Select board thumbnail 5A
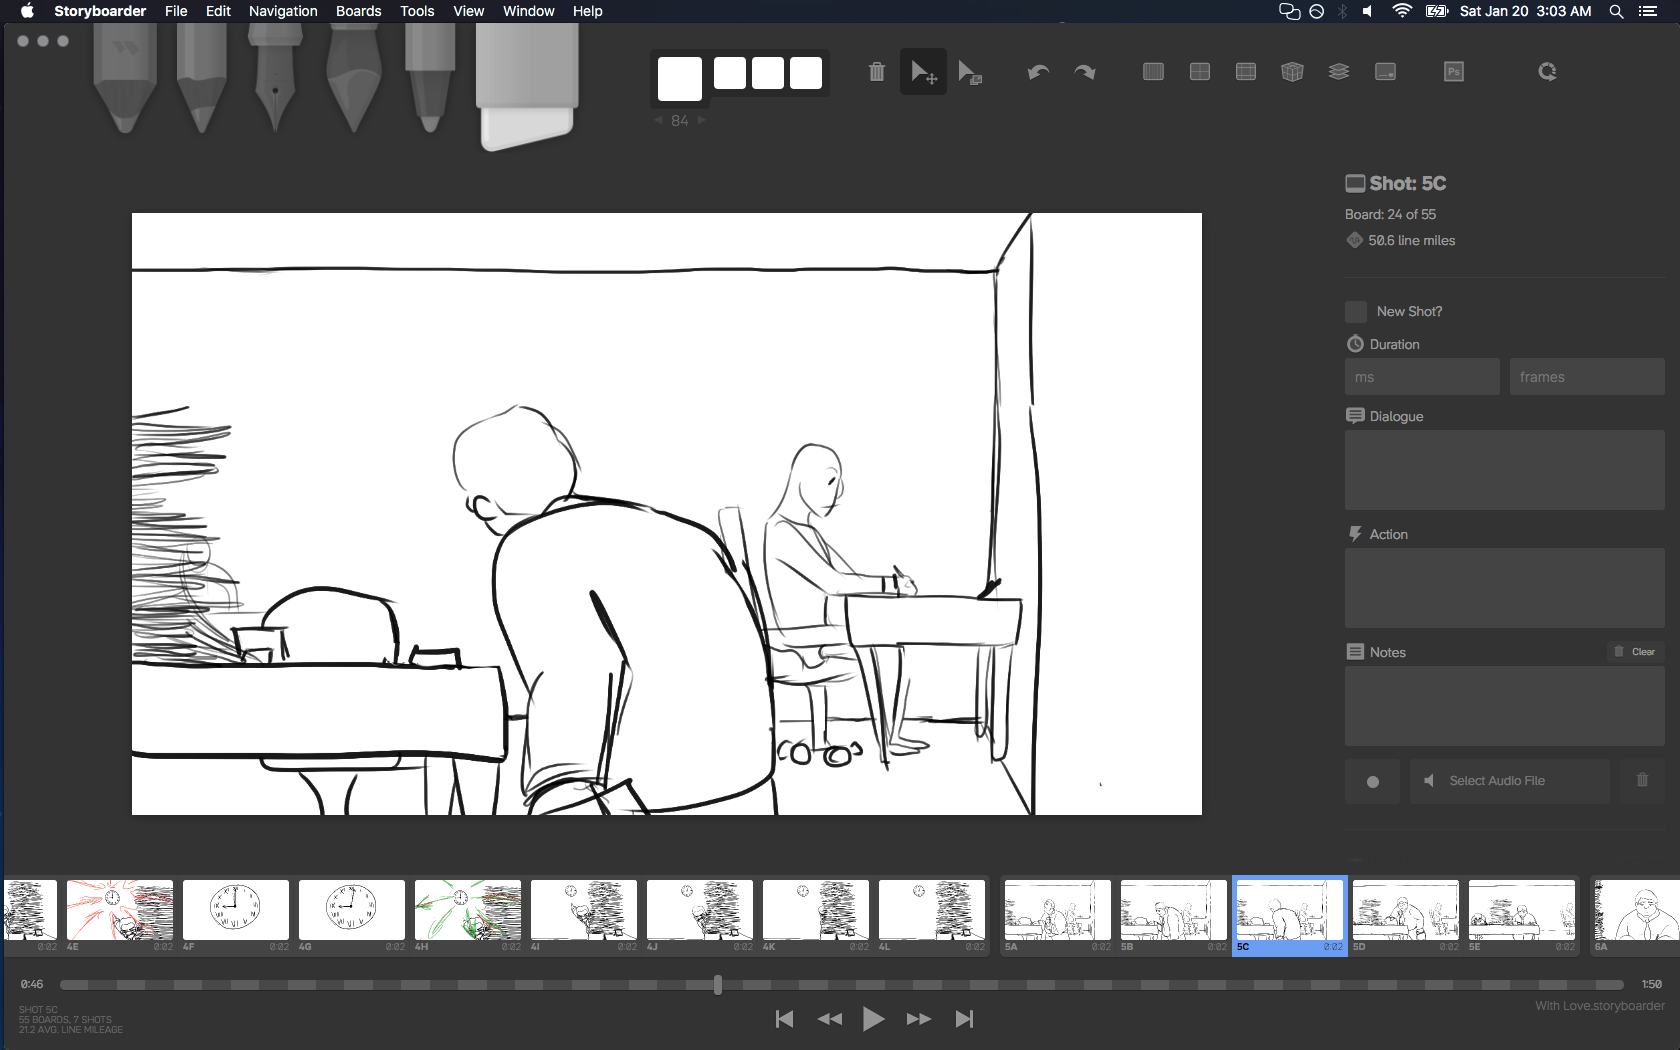Viewport: 1680px width, 1050px height. coord(1058,910)
